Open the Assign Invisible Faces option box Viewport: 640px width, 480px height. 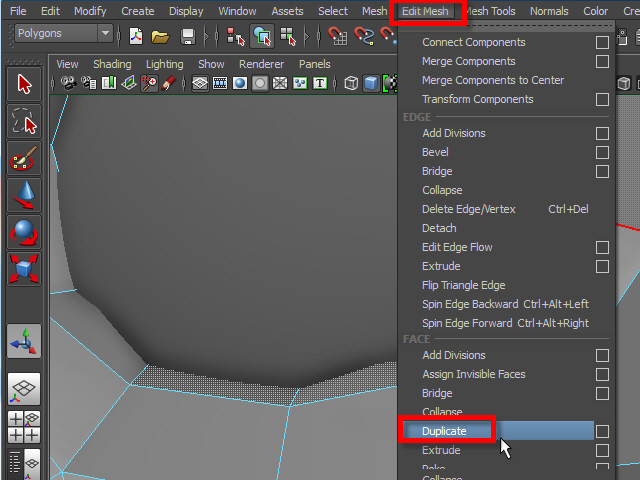pyautogui.click(x=602, y=374)
